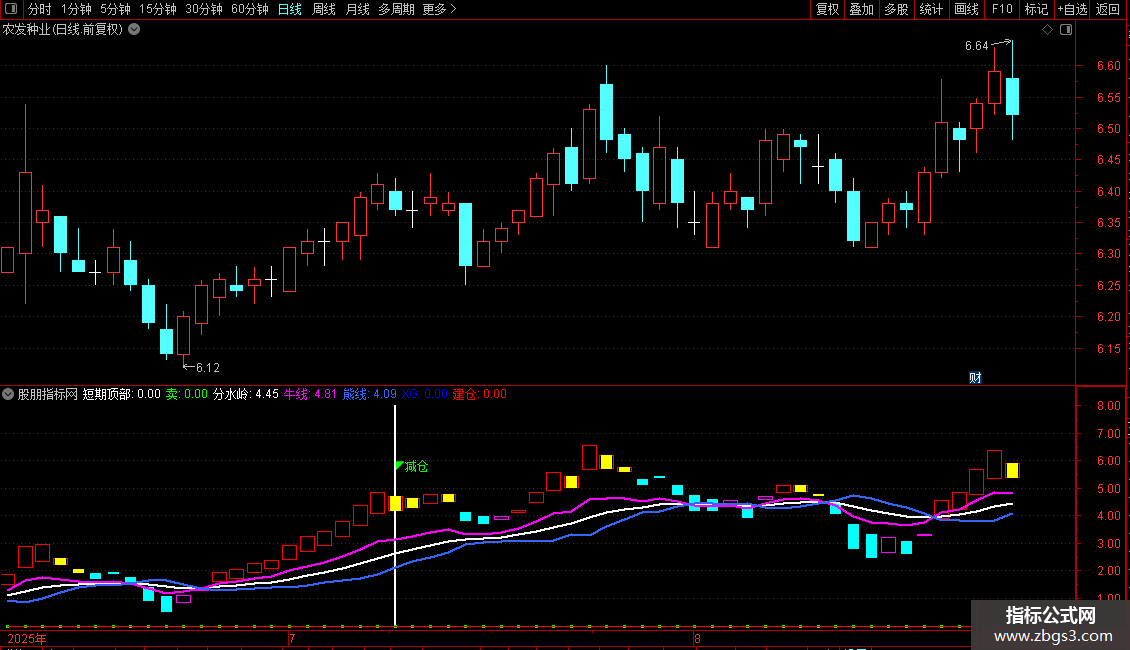Click the 6.60 price axis label
Screen dimensions: 1130x650
1108,66
